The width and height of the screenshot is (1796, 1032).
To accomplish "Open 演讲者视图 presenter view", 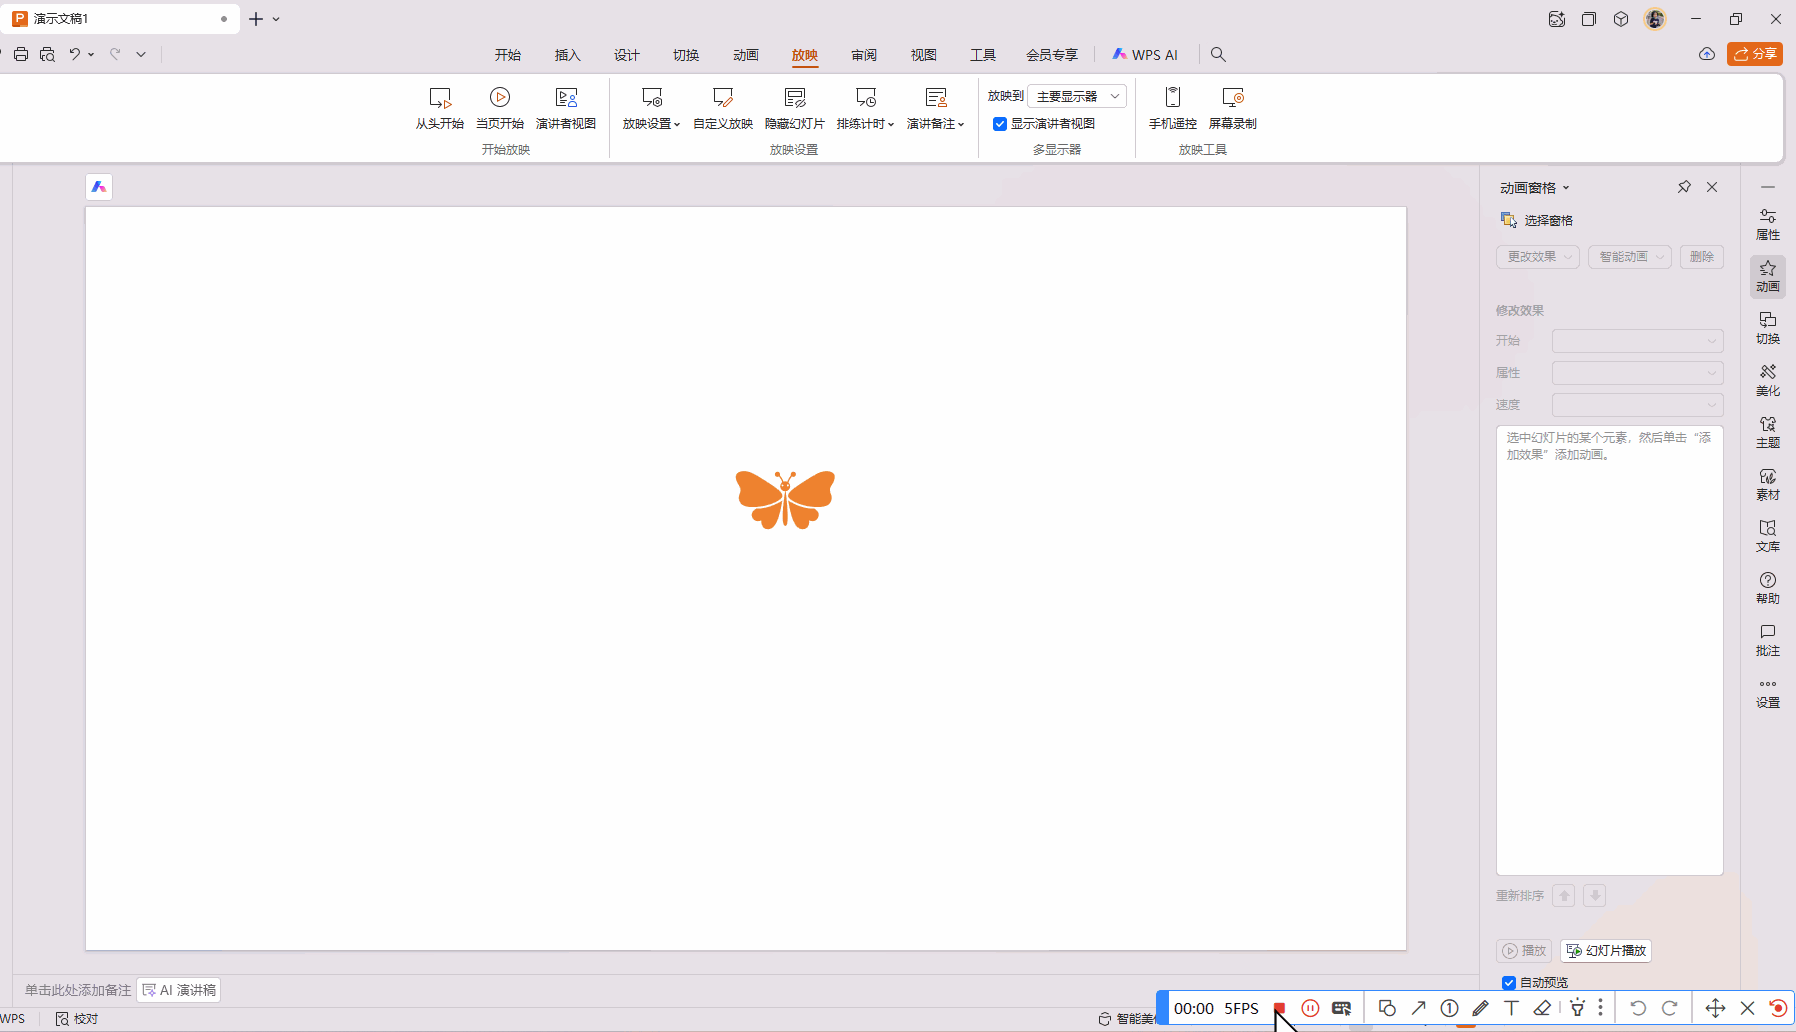I will point(566,98).
